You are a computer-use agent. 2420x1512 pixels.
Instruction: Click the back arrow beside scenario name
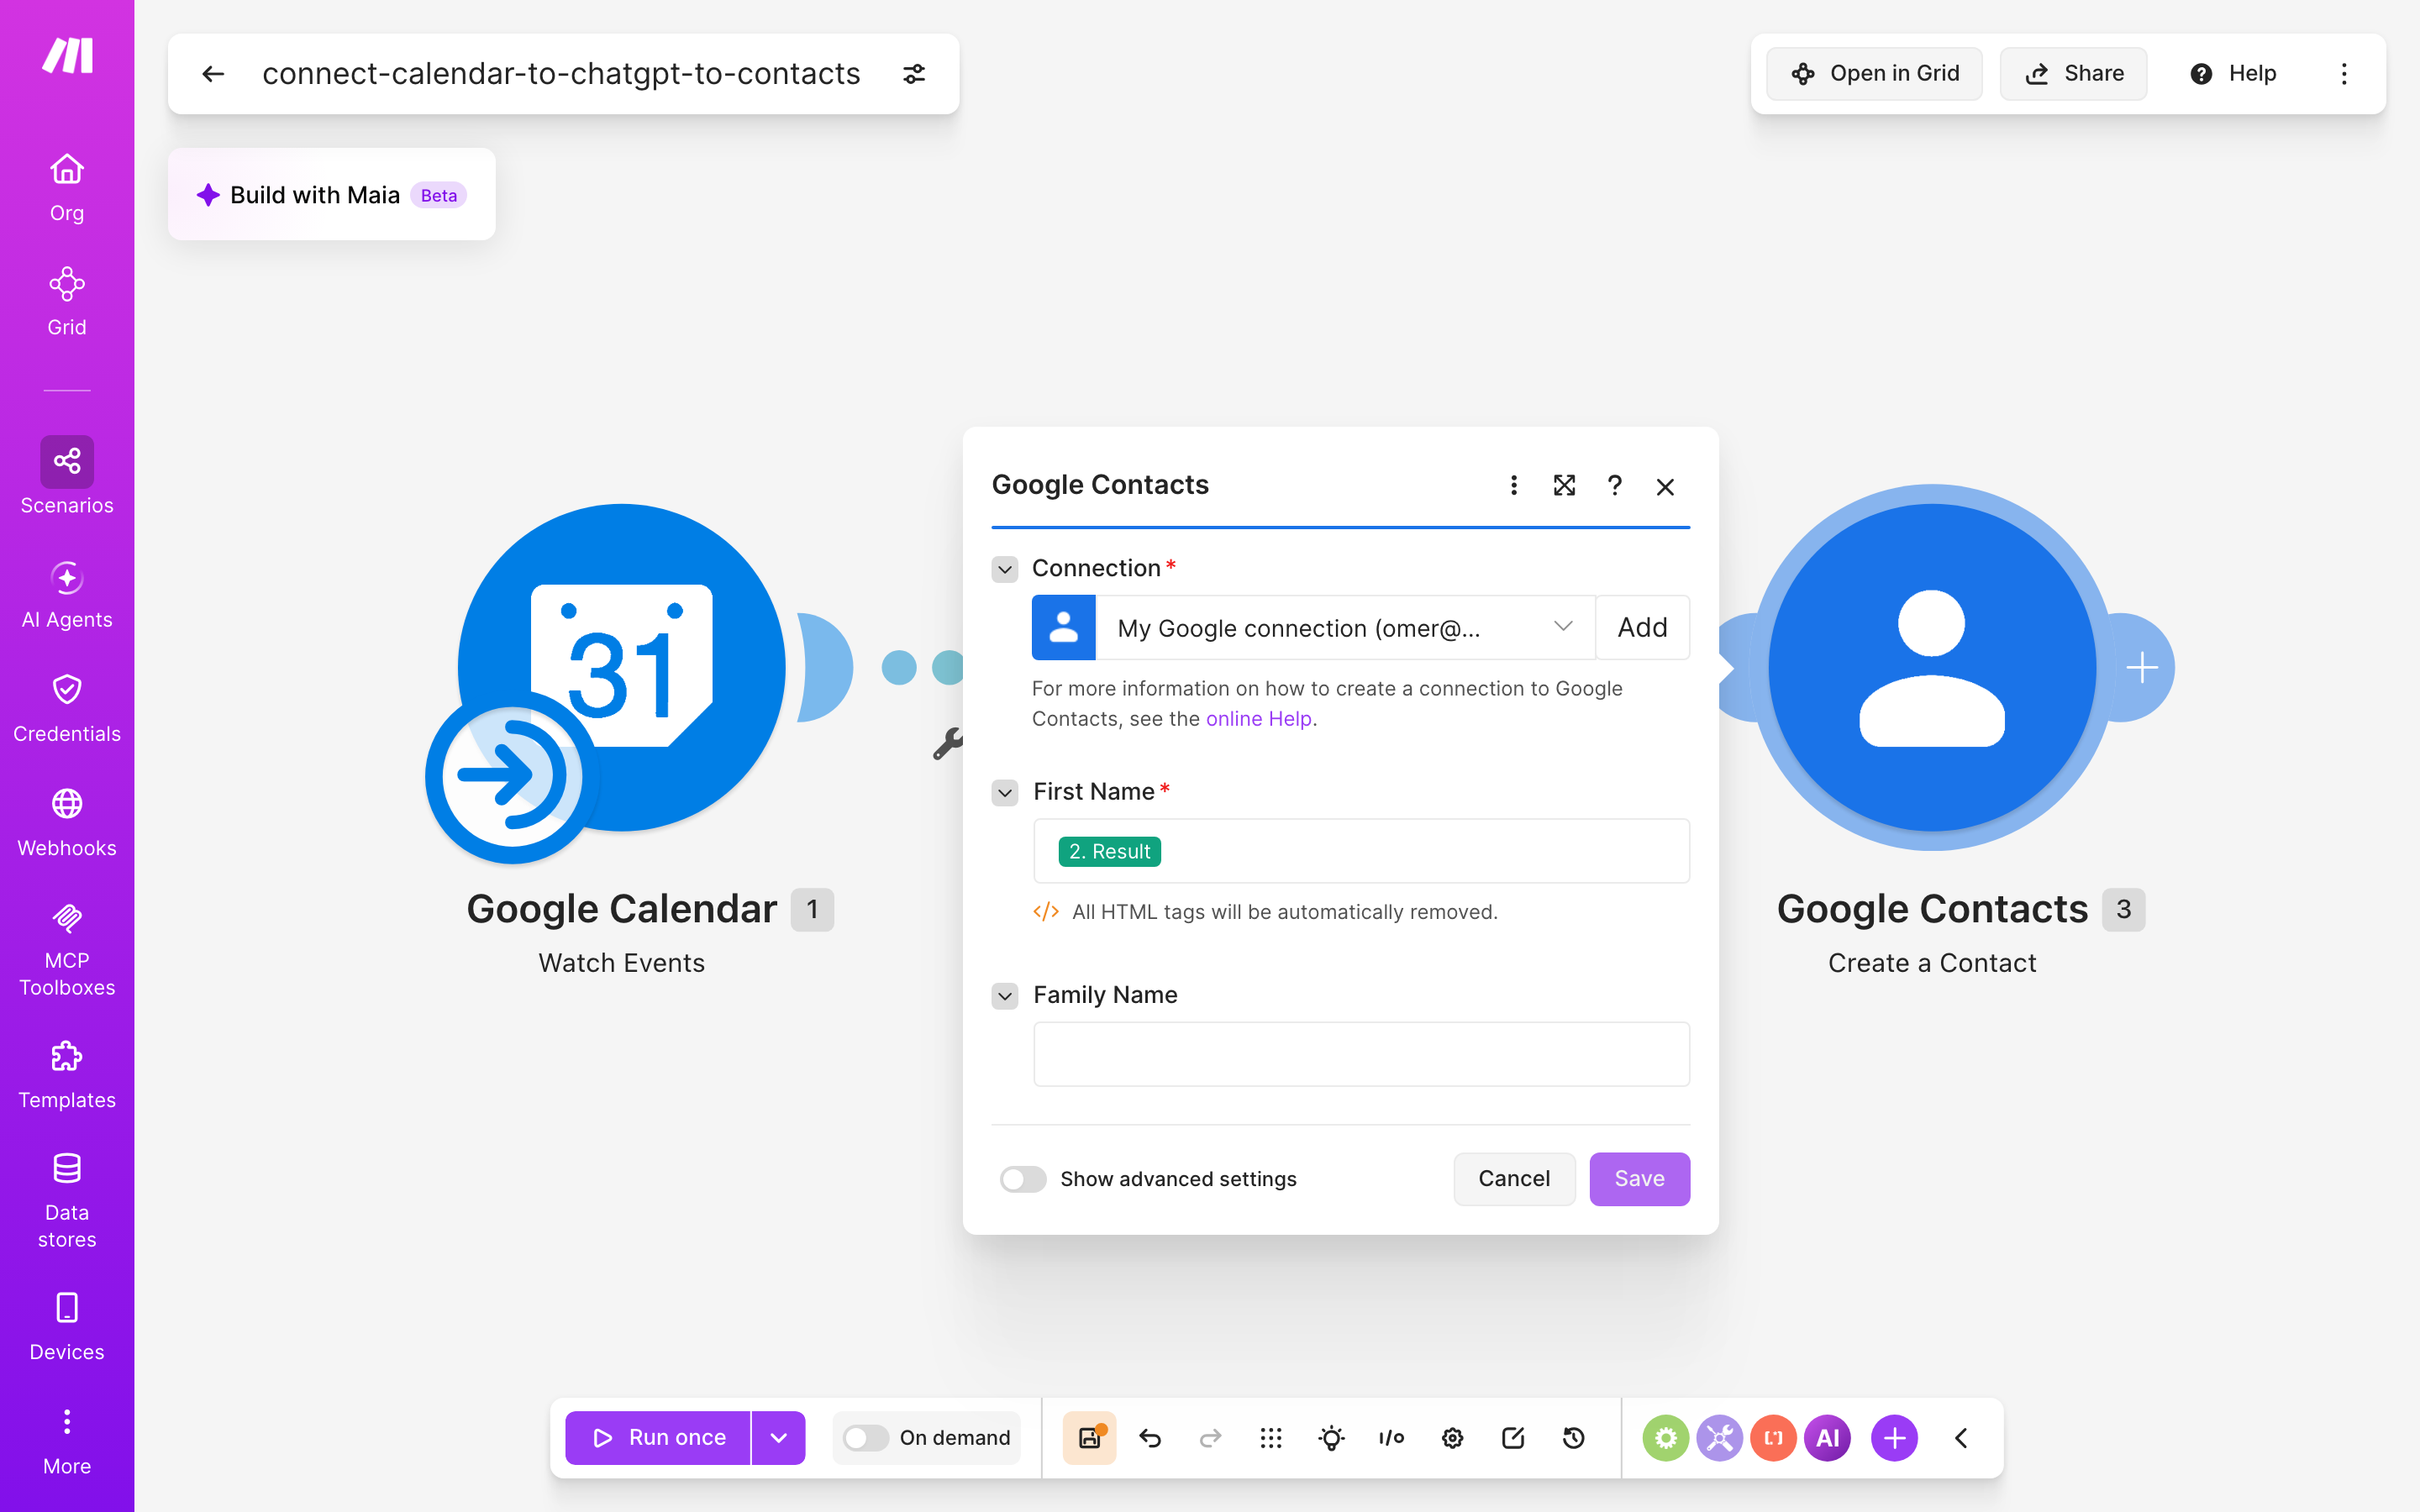pos(213,74)
